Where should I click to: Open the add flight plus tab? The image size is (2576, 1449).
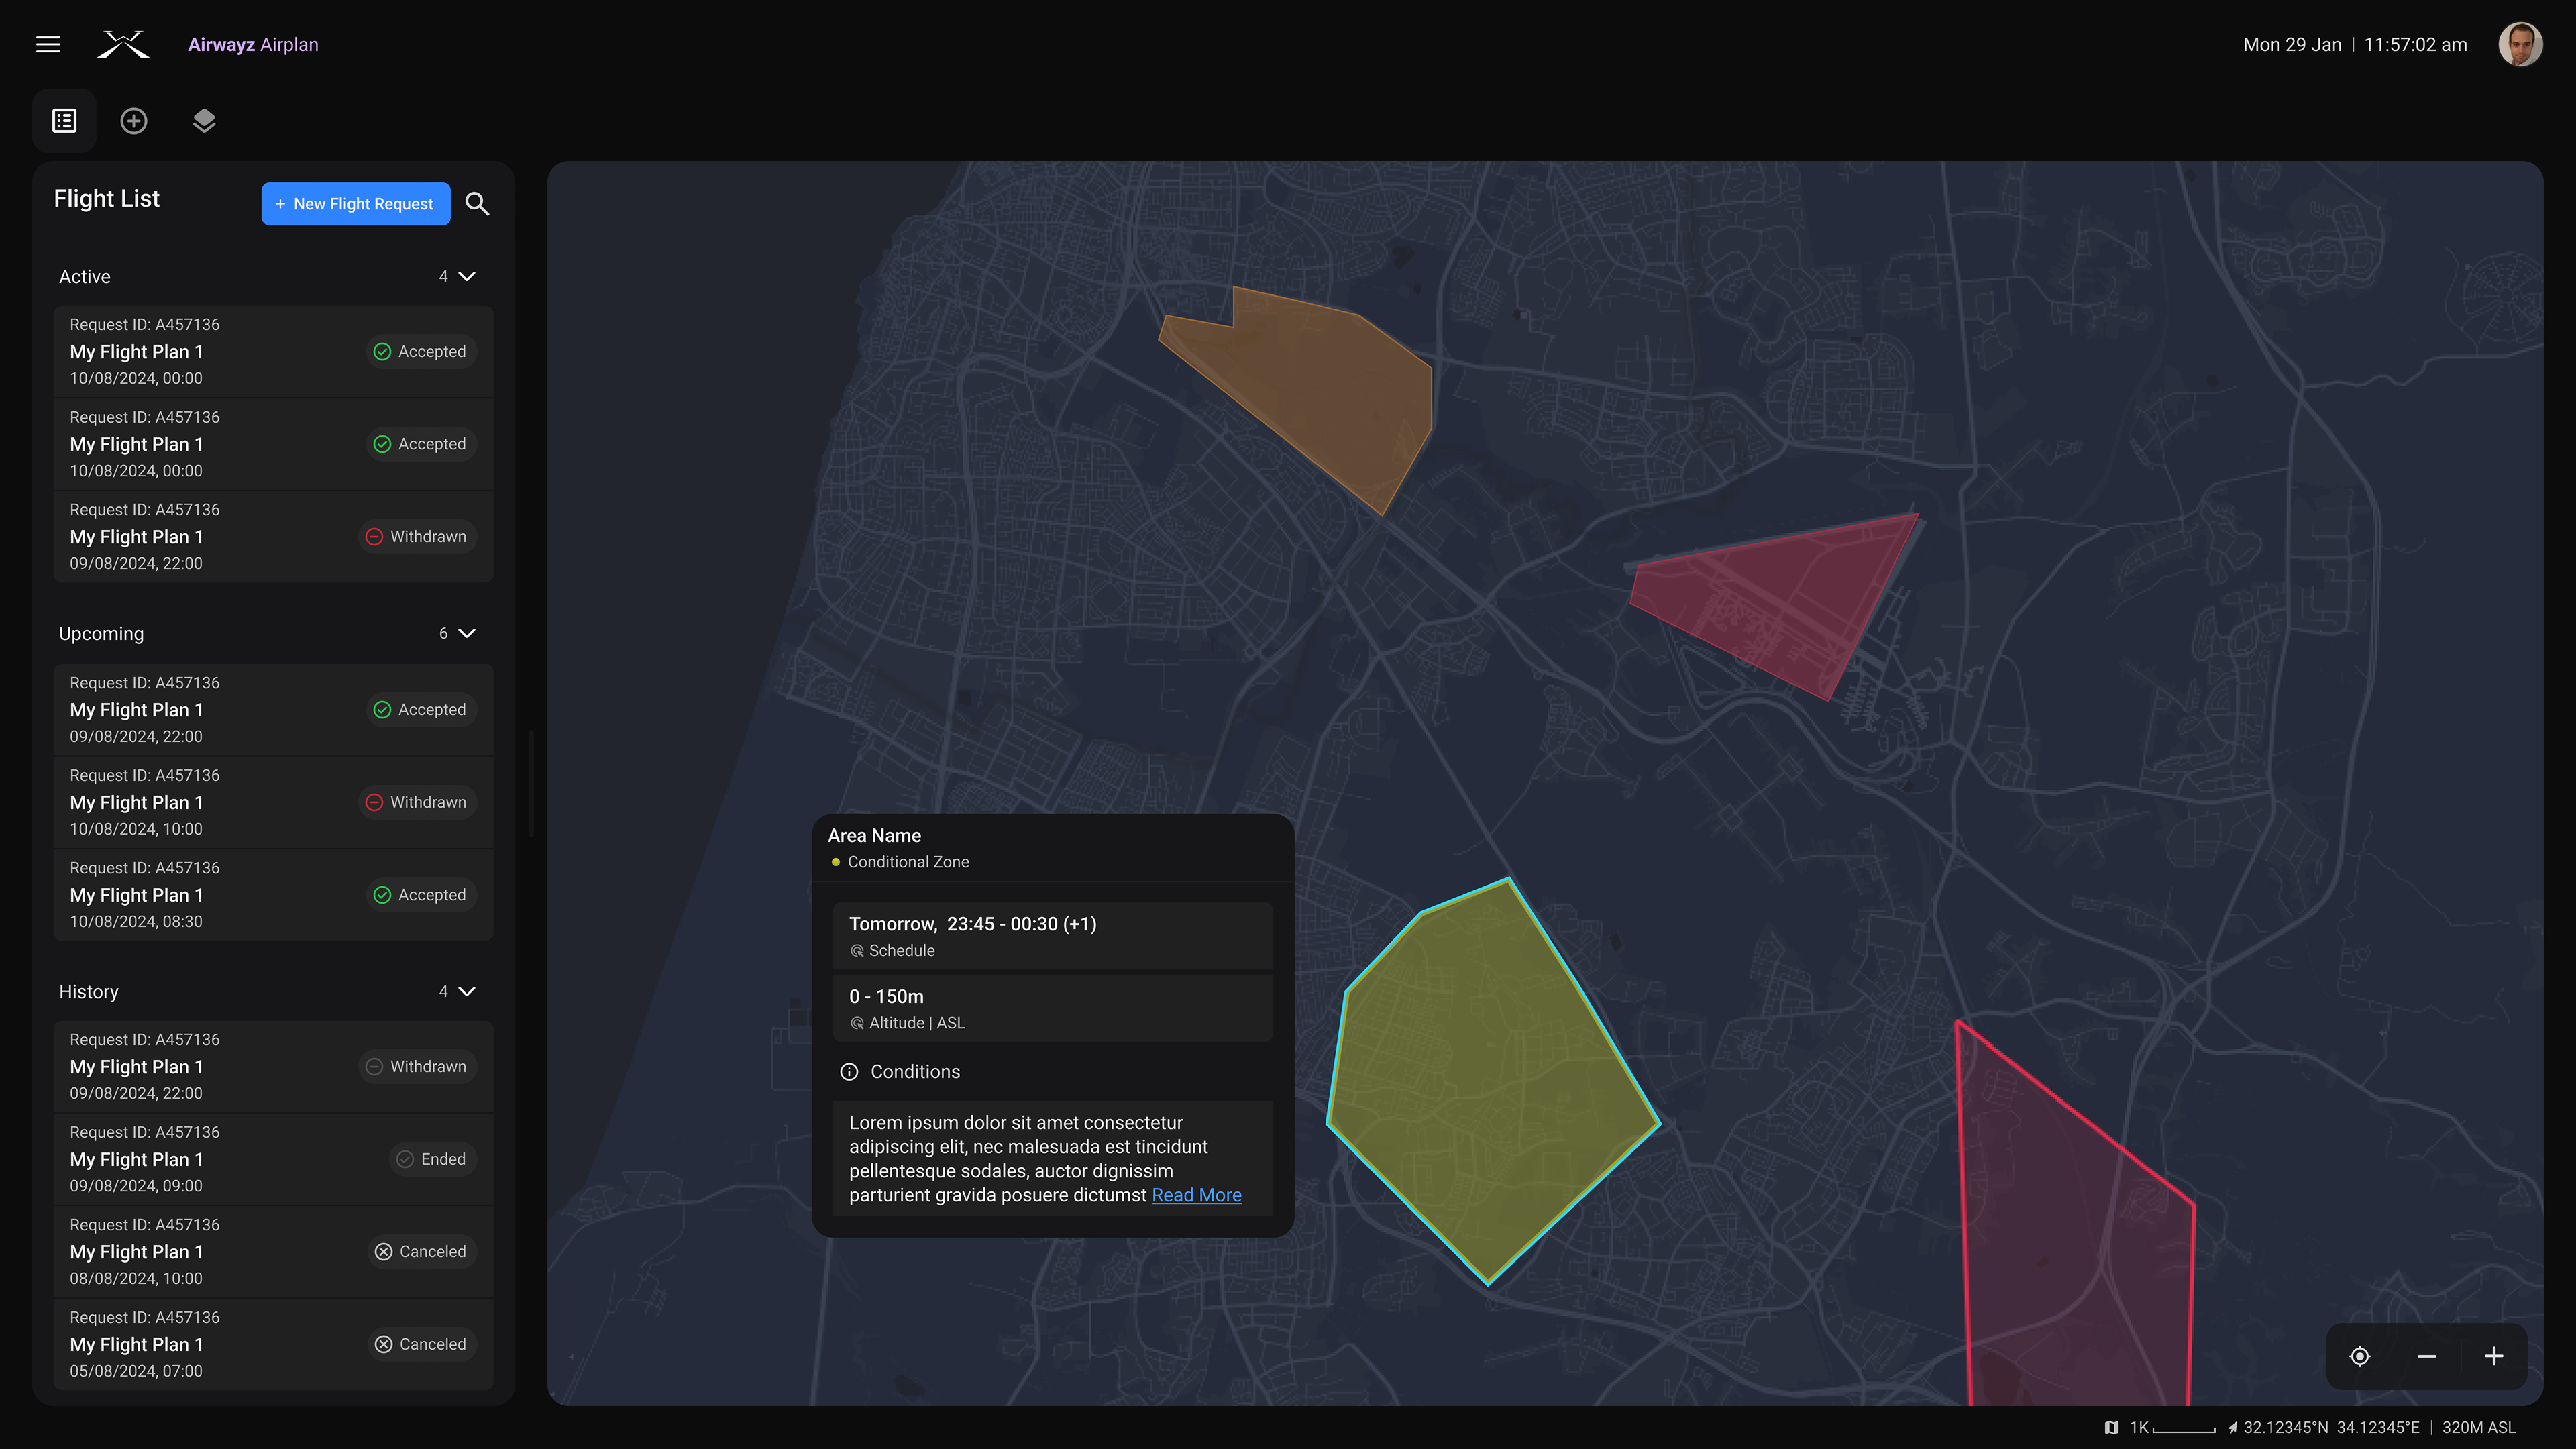(x=134, y=121)
